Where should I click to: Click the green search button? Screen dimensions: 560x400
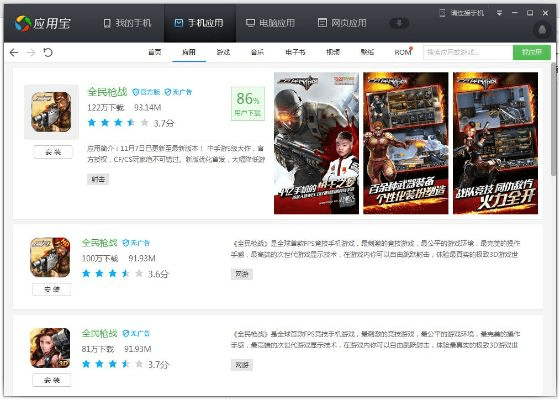(531, 52)
